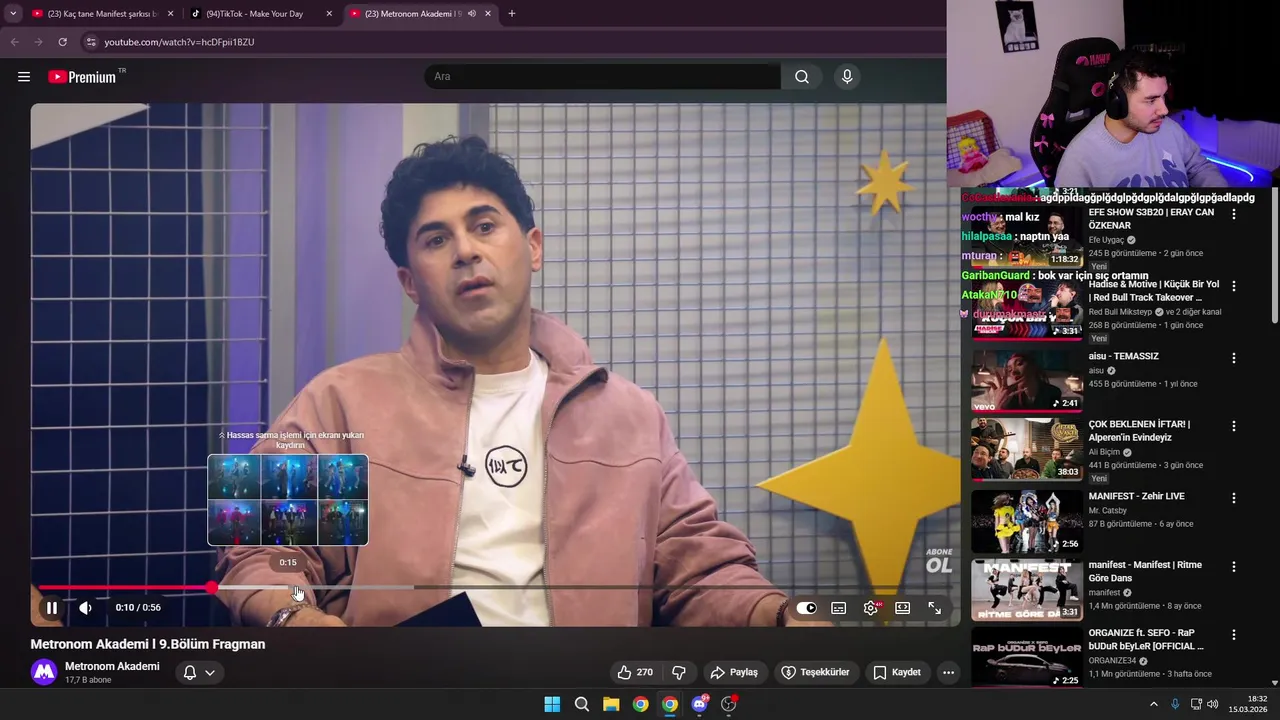Start voice search with microphone icon
The image size is (1280, 720).
pos(847,77)
